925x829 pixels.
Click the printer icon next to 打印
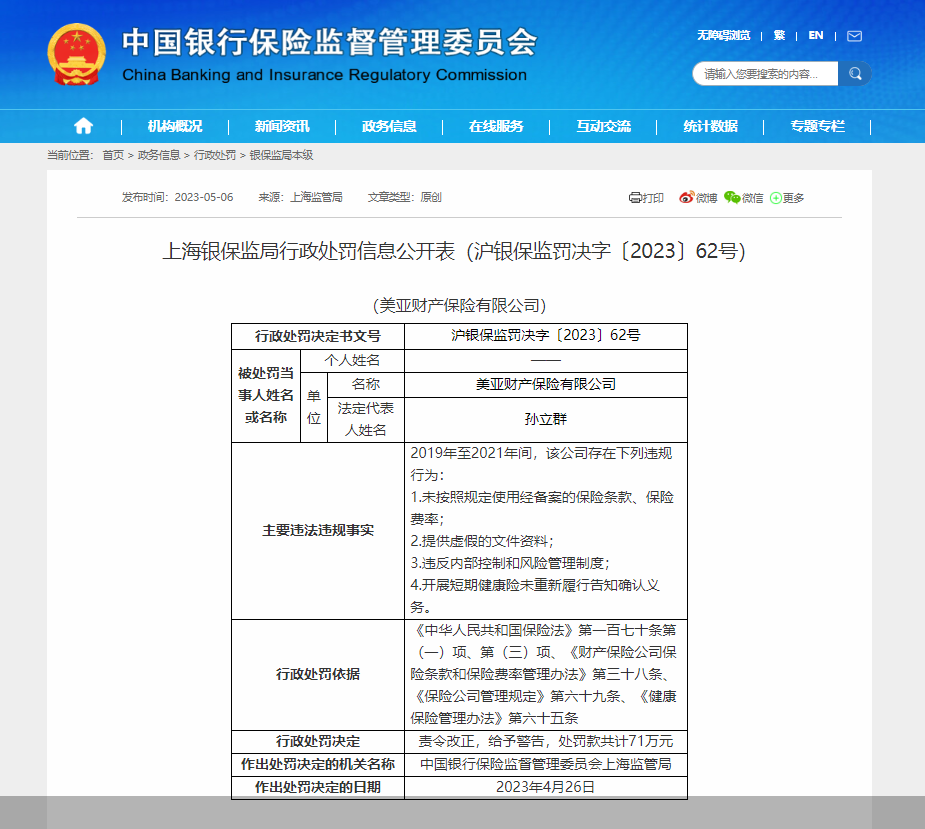635,198
